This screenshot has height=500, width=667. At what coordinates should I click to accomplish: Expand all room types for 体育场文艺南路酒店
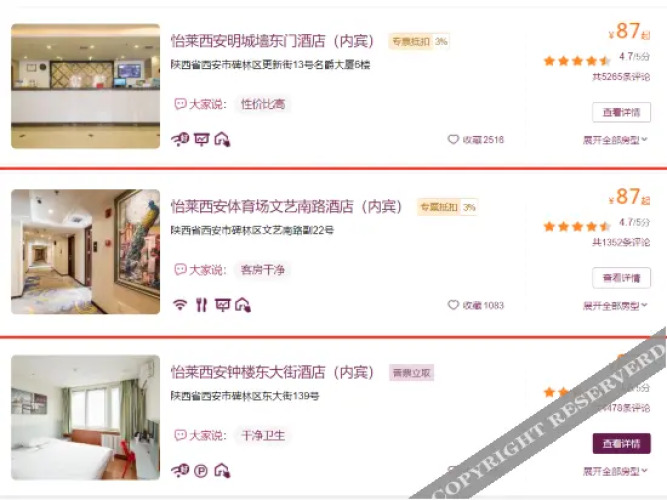(x=615, y=306)
